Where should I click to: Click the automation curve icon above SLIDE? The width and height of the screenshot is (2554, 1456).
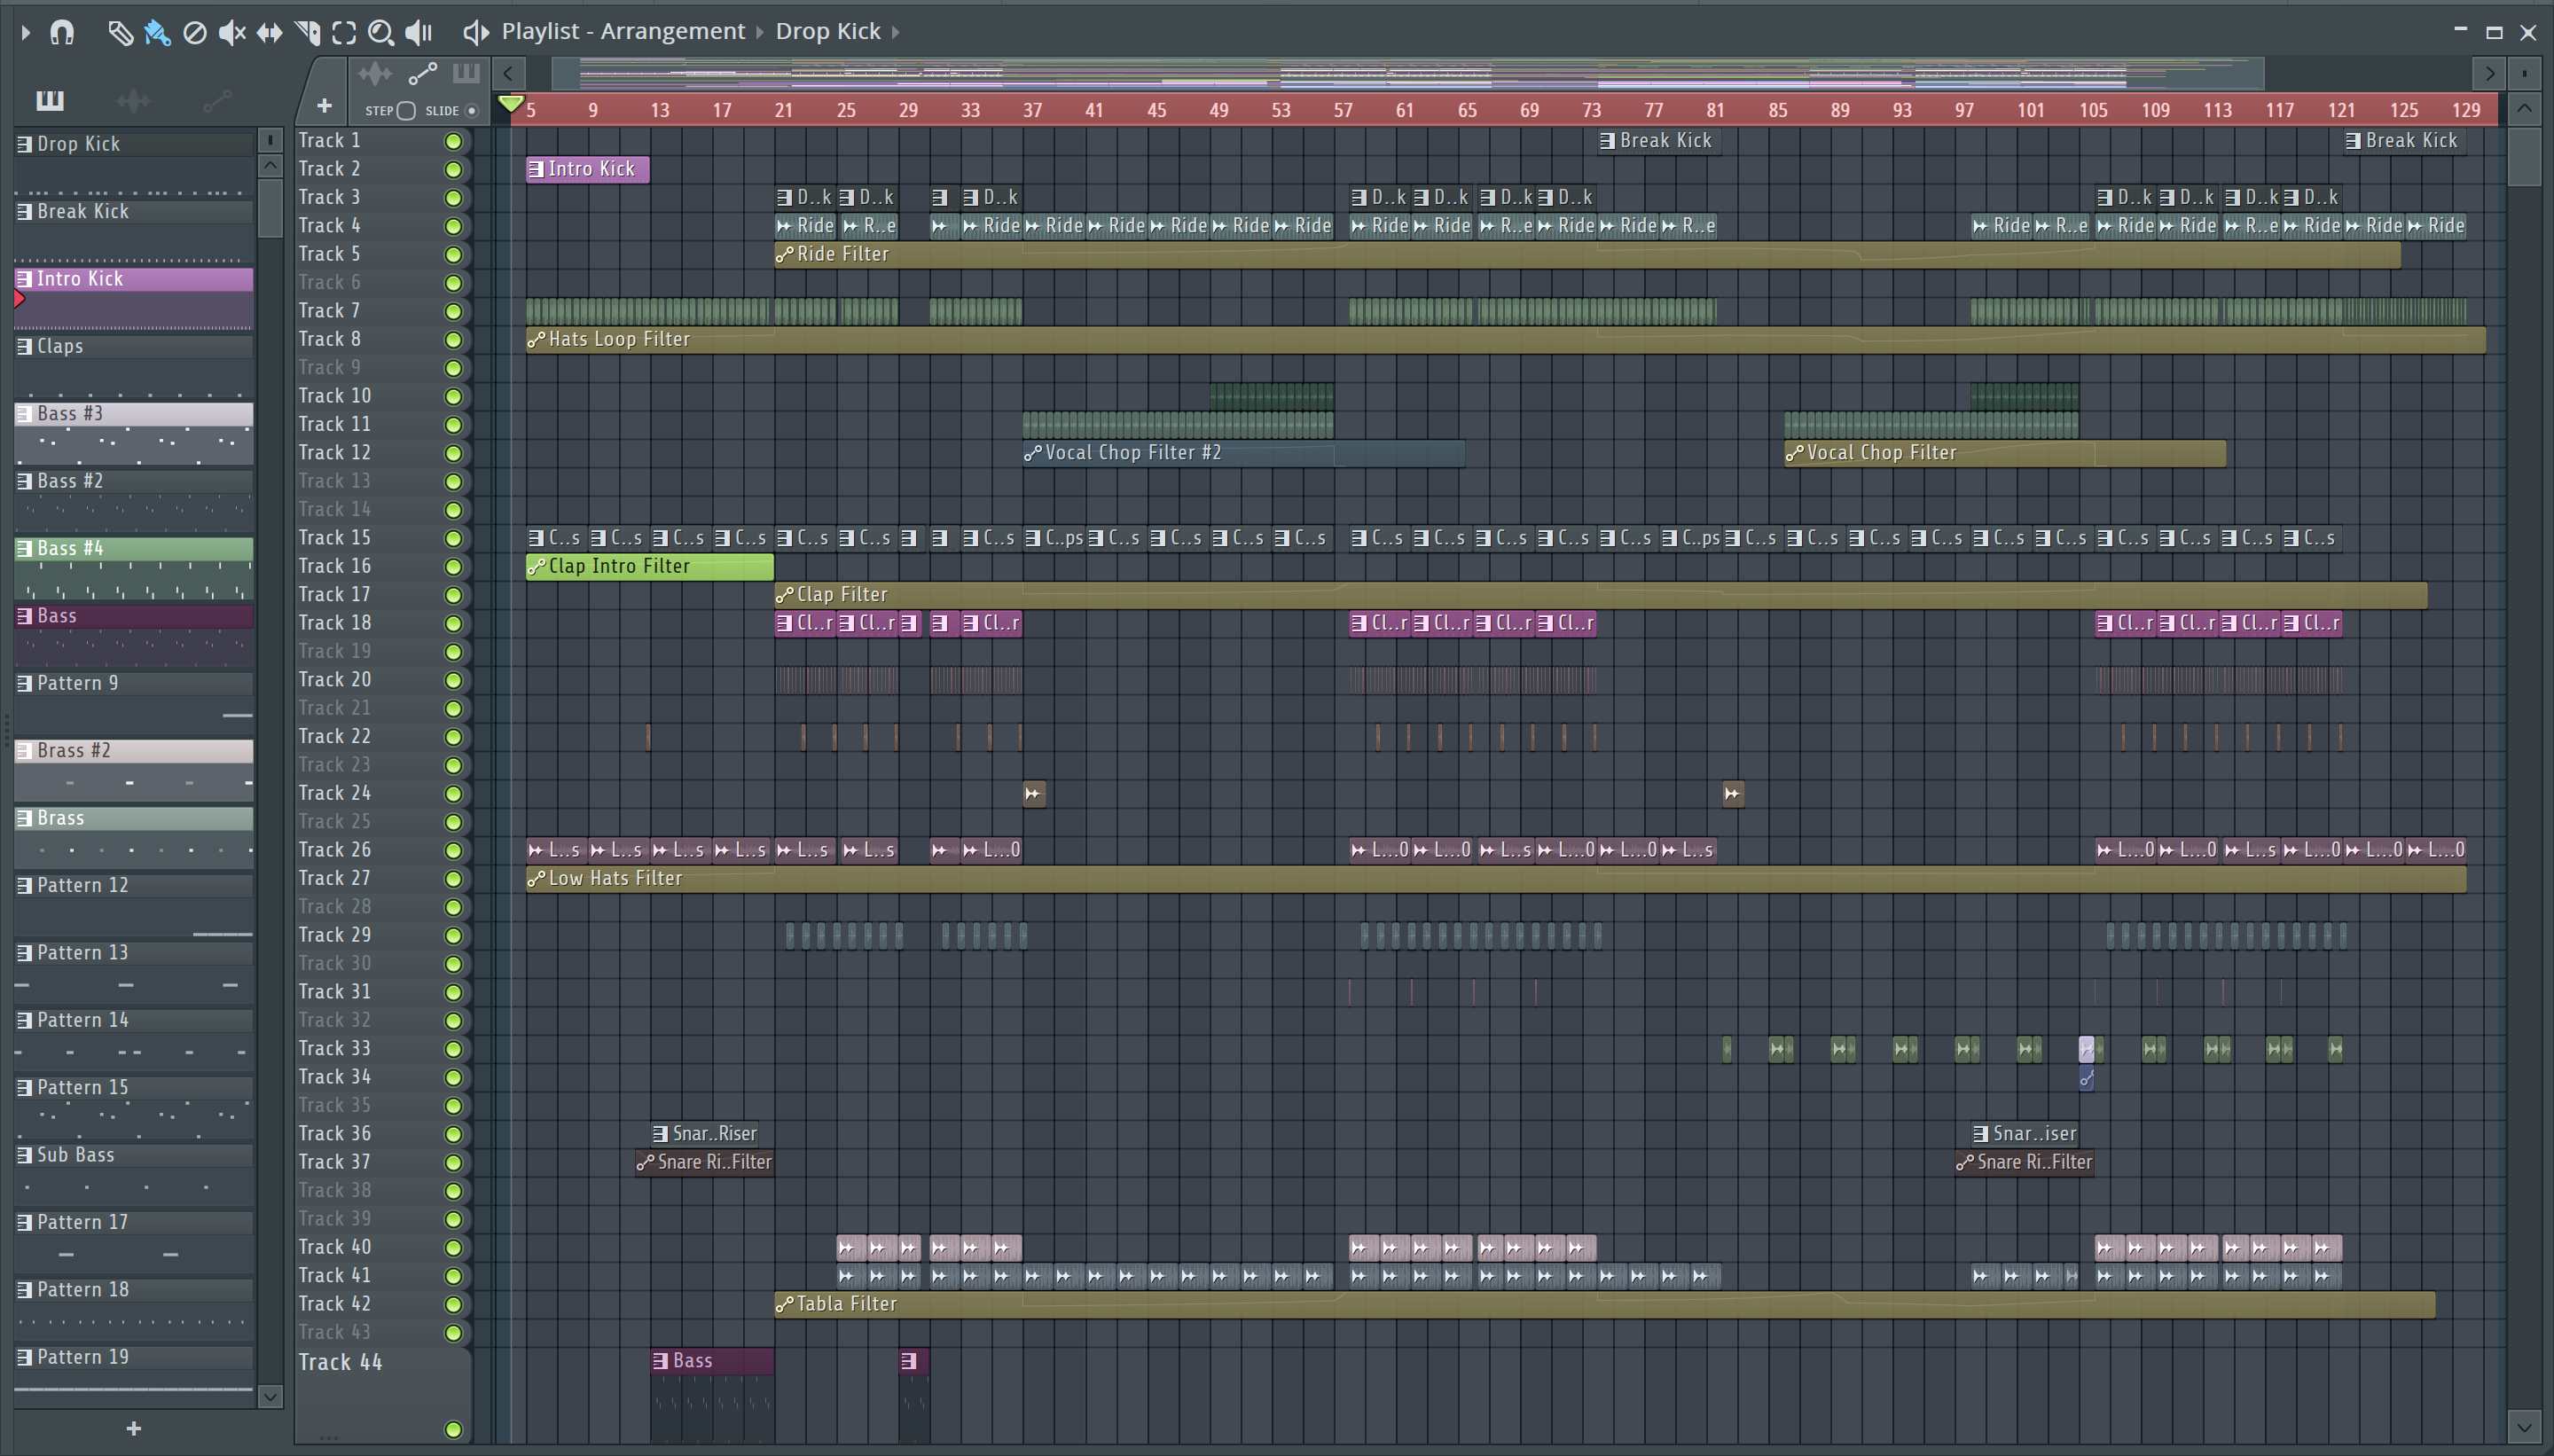click(x=423, y=73)
